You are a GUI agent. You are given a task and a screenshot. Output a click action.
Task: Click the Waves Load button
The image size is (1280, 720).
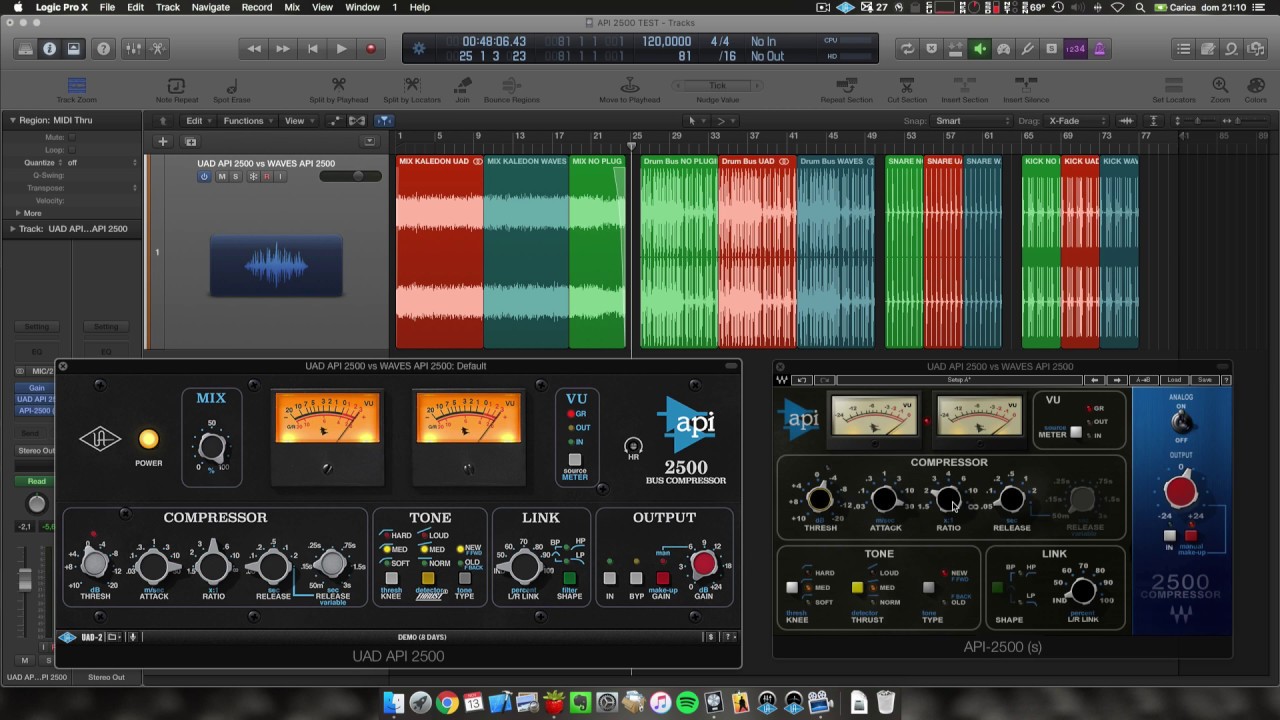(x=1174, y=380)
